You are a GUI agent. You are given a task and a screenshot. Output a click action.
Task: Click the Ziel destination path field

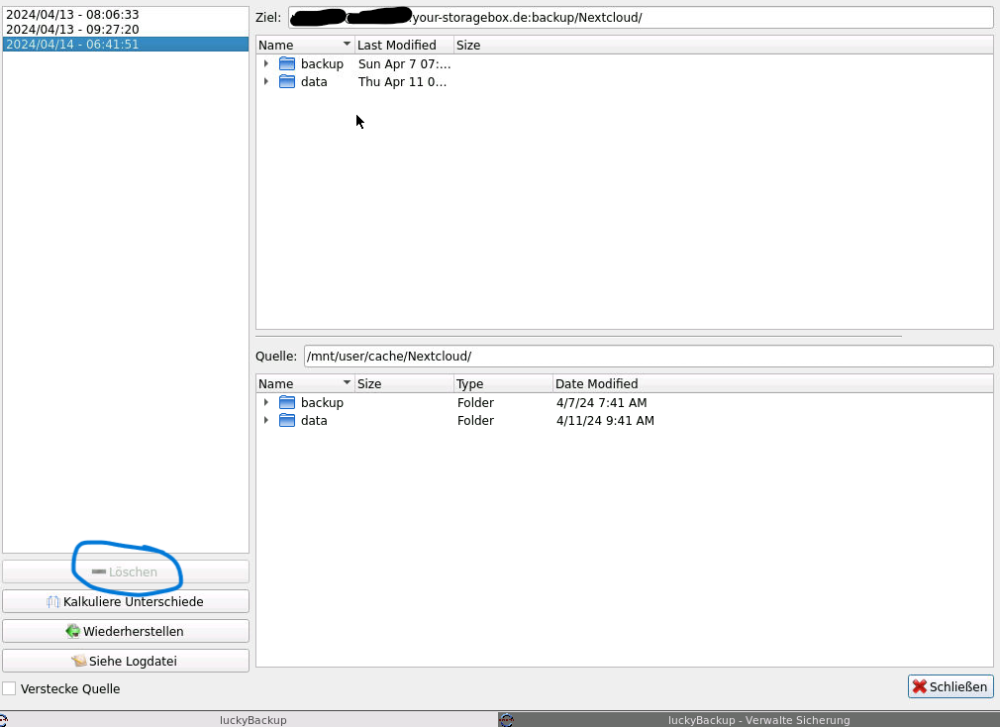[640, 17]
